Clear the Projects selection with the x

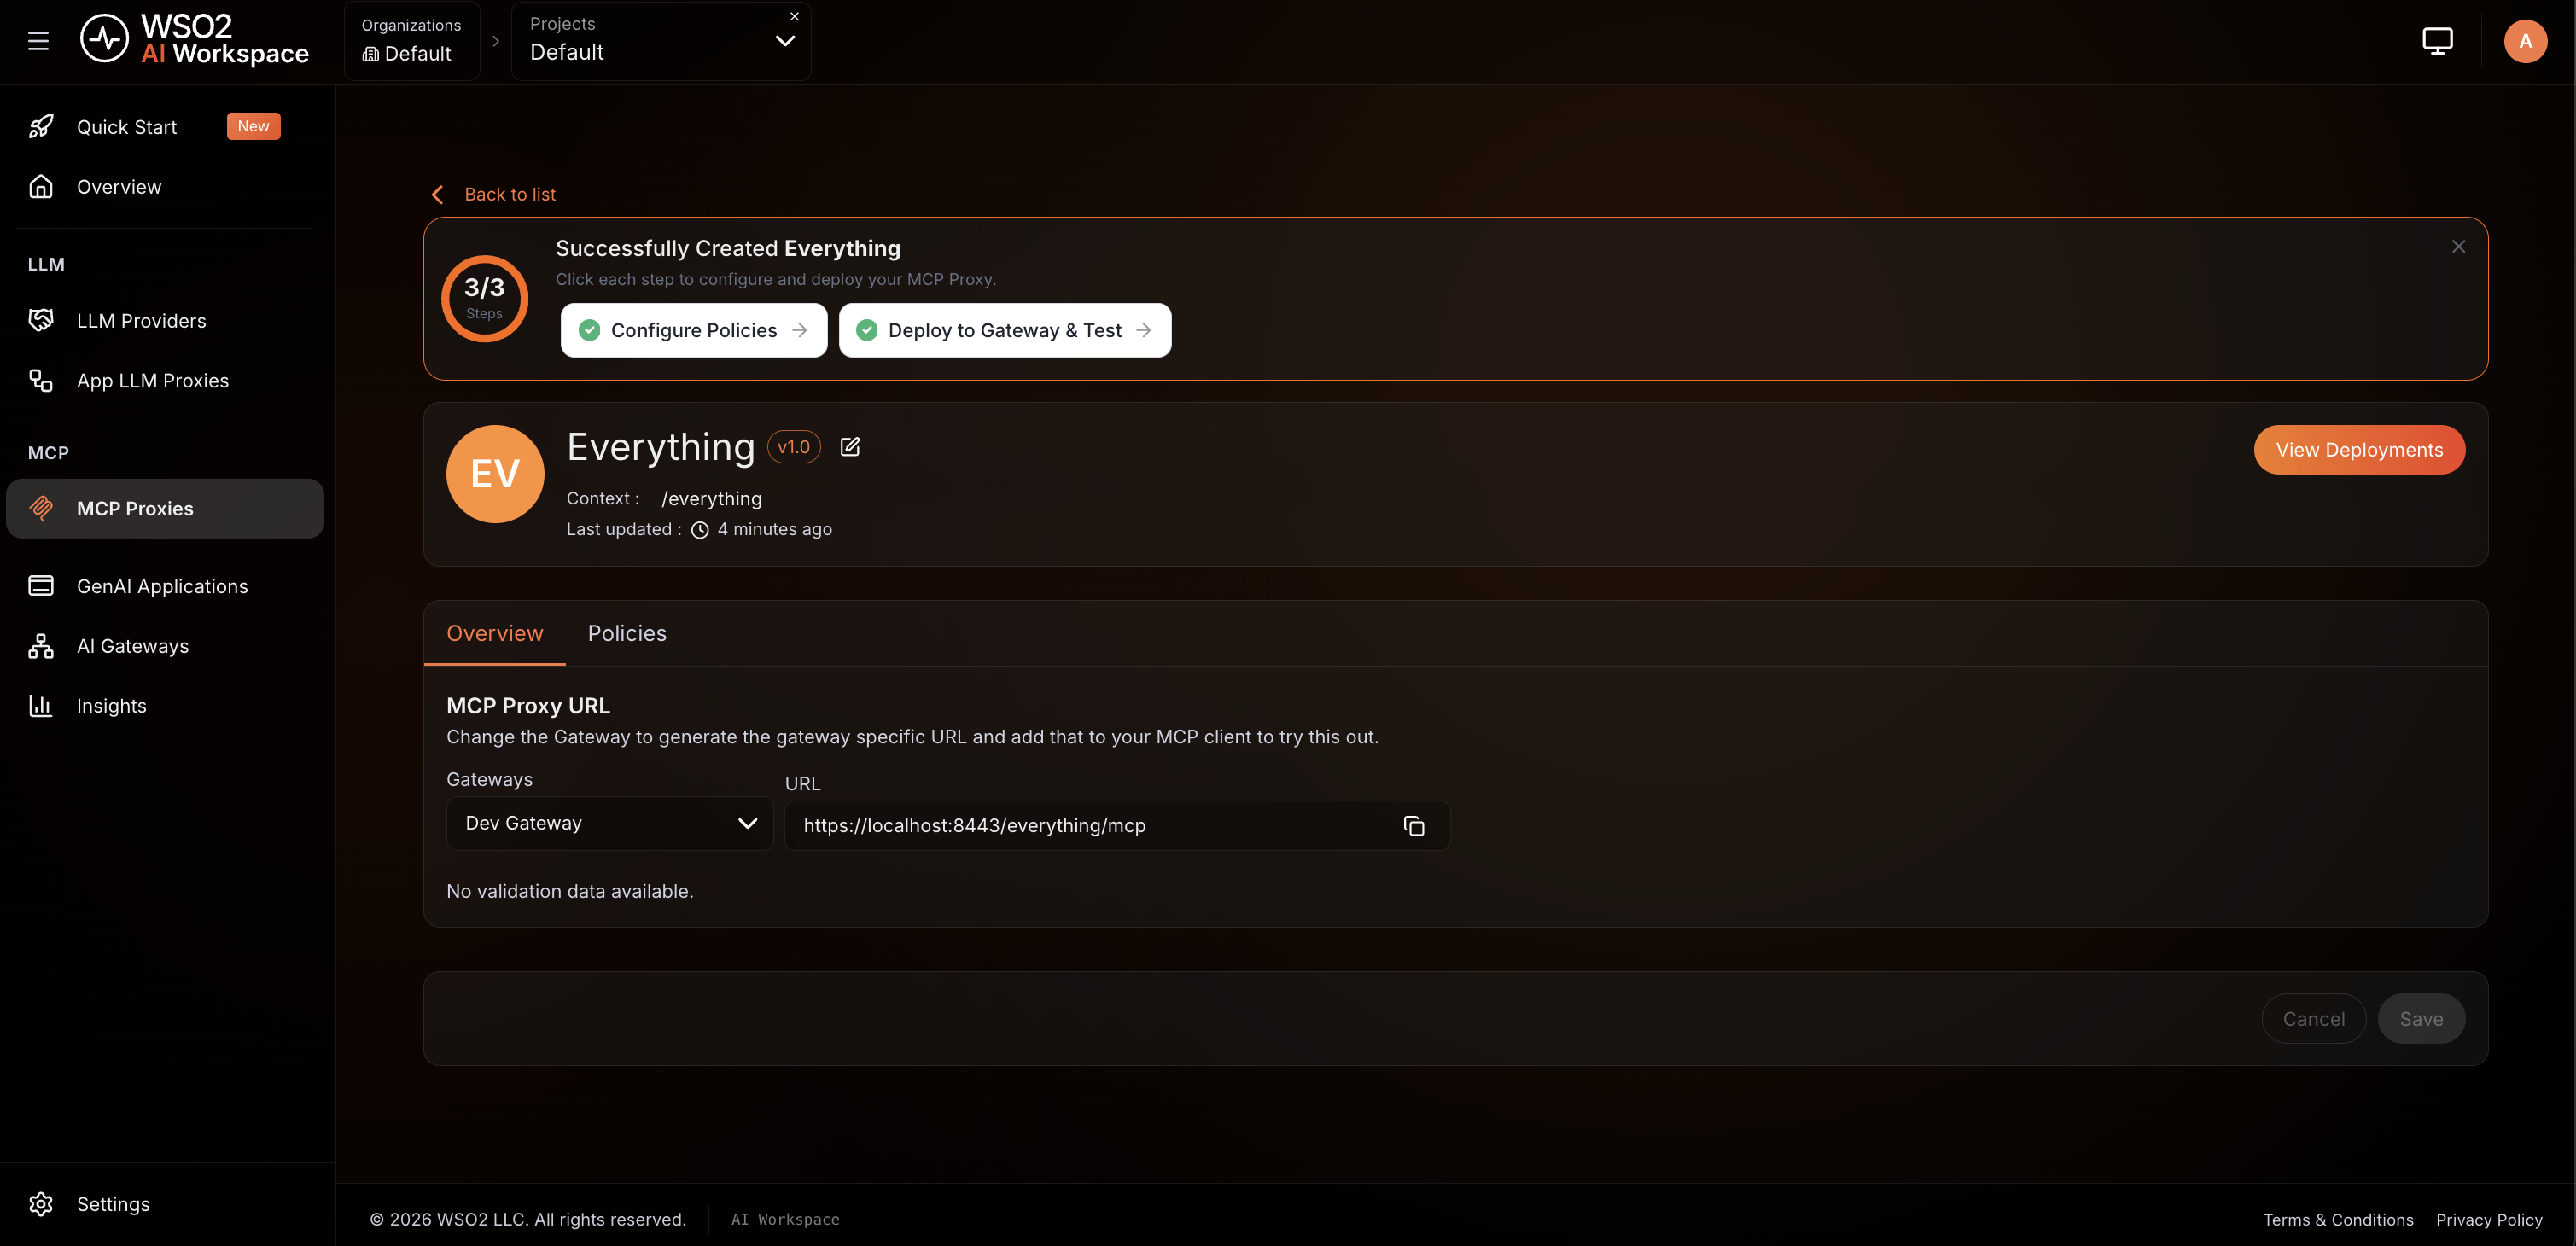coord(794,16)
